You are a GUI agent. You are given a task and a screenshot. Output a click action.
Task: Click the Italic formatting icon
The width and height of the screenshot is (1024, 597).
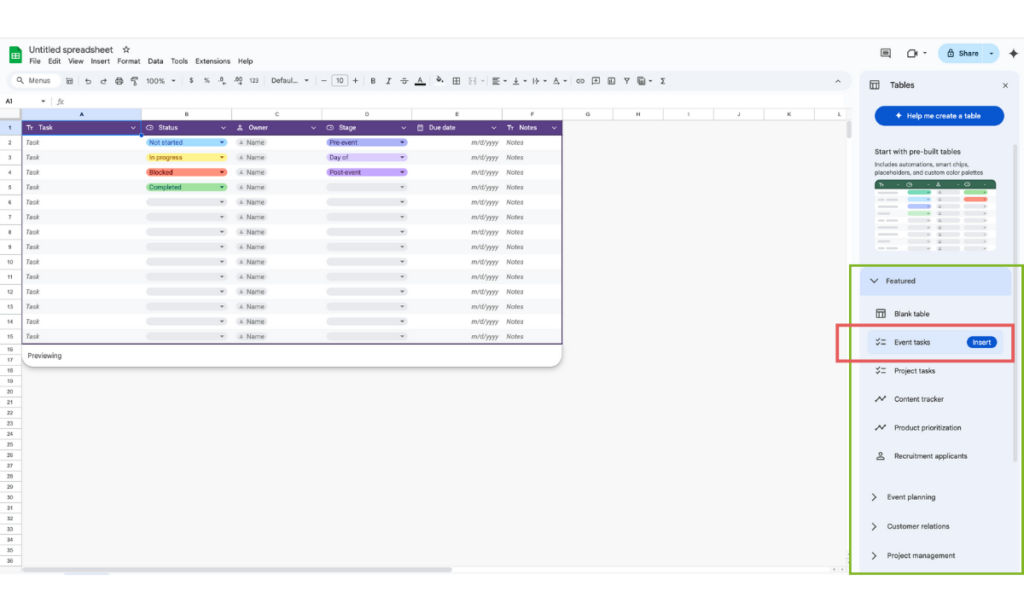[x=388, y=80]
